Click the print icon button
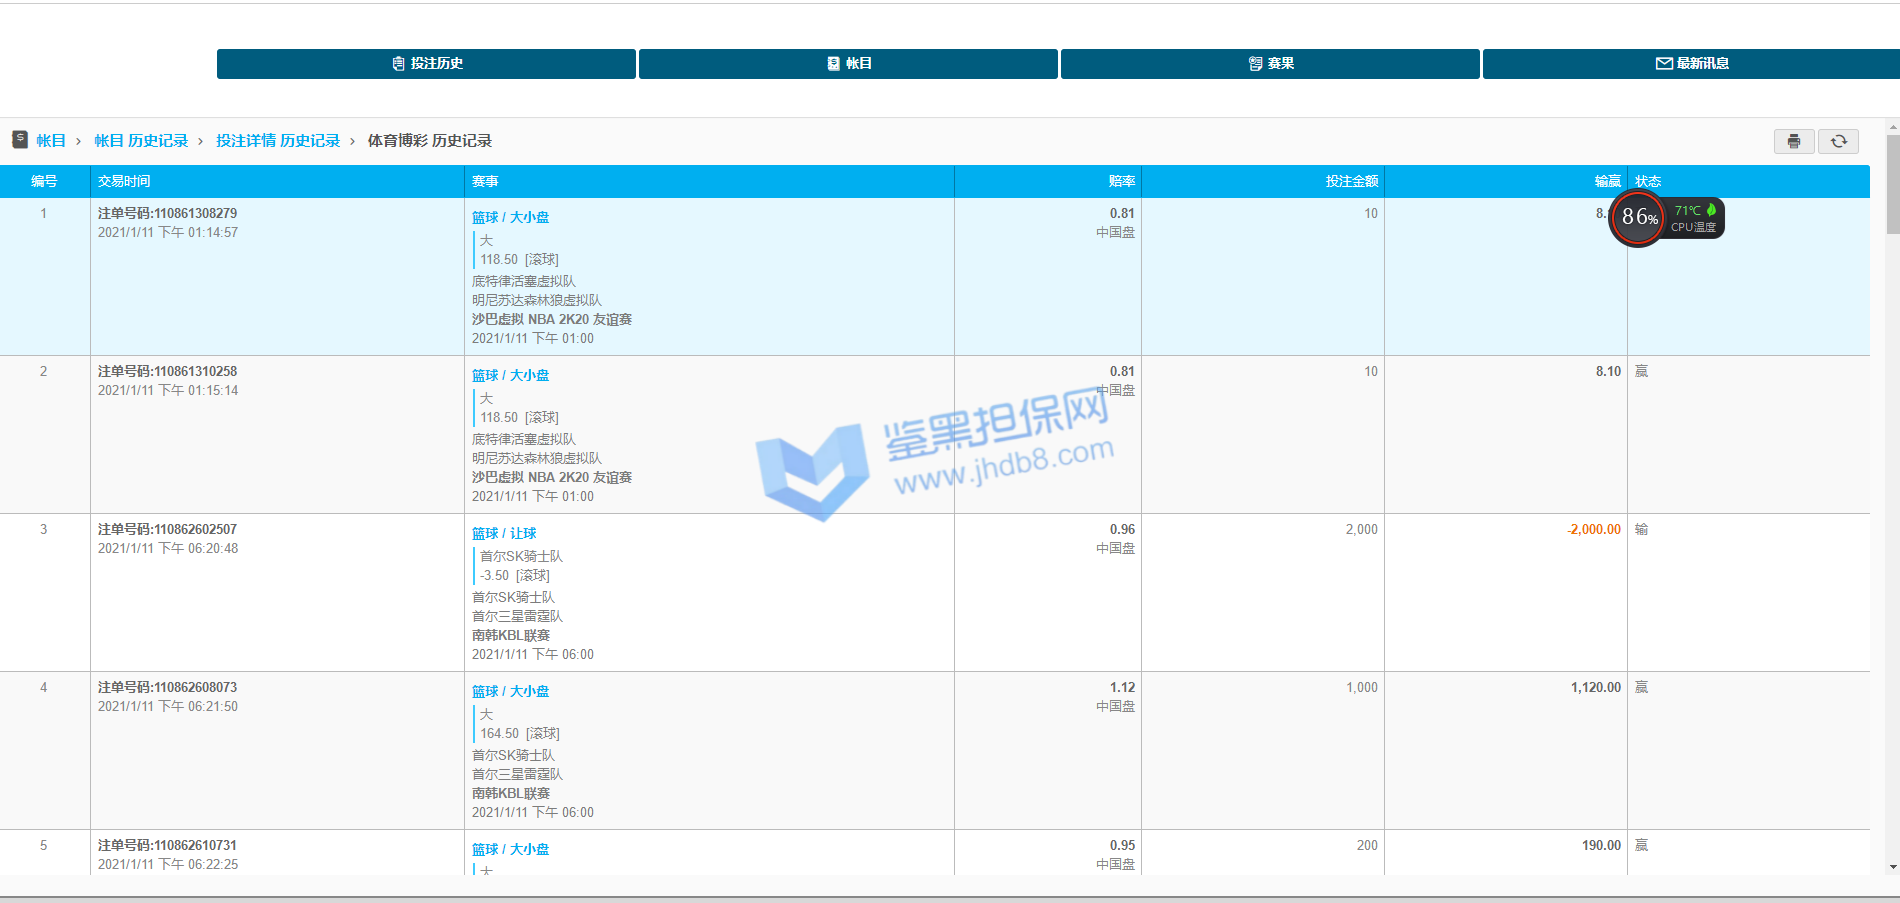Viewport: 1900px width, 903px height. pos(1793,142)
